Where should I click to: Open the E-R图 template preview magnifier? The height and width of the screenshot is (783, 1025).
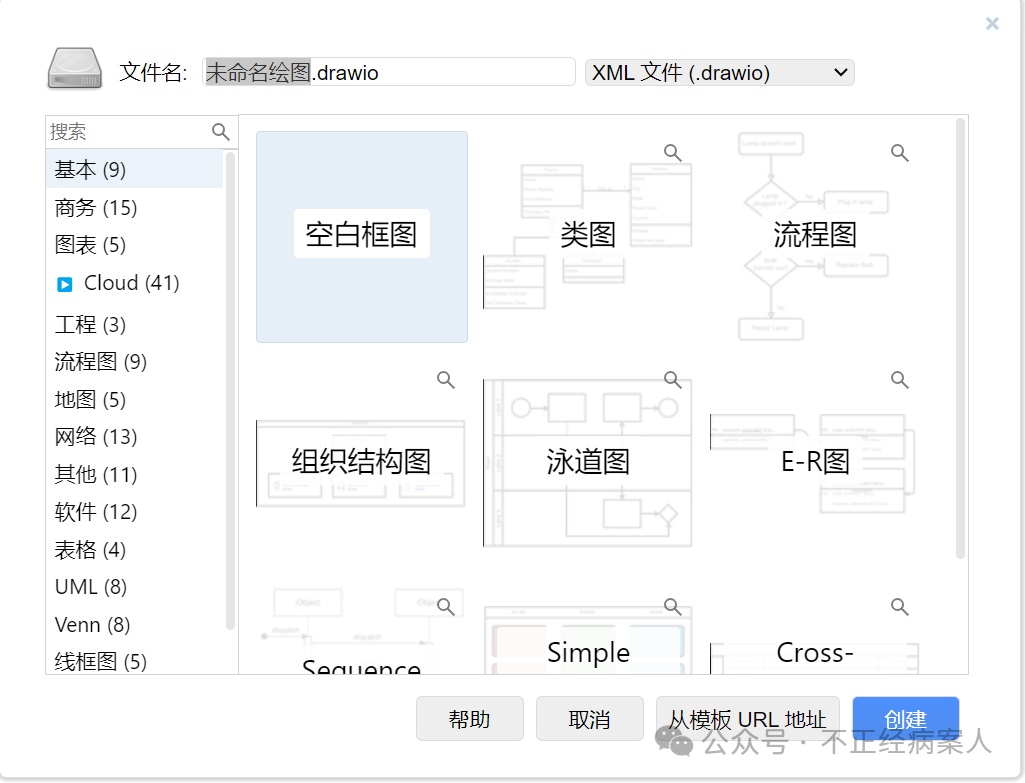pyautogui.click(x=898, y=379)
